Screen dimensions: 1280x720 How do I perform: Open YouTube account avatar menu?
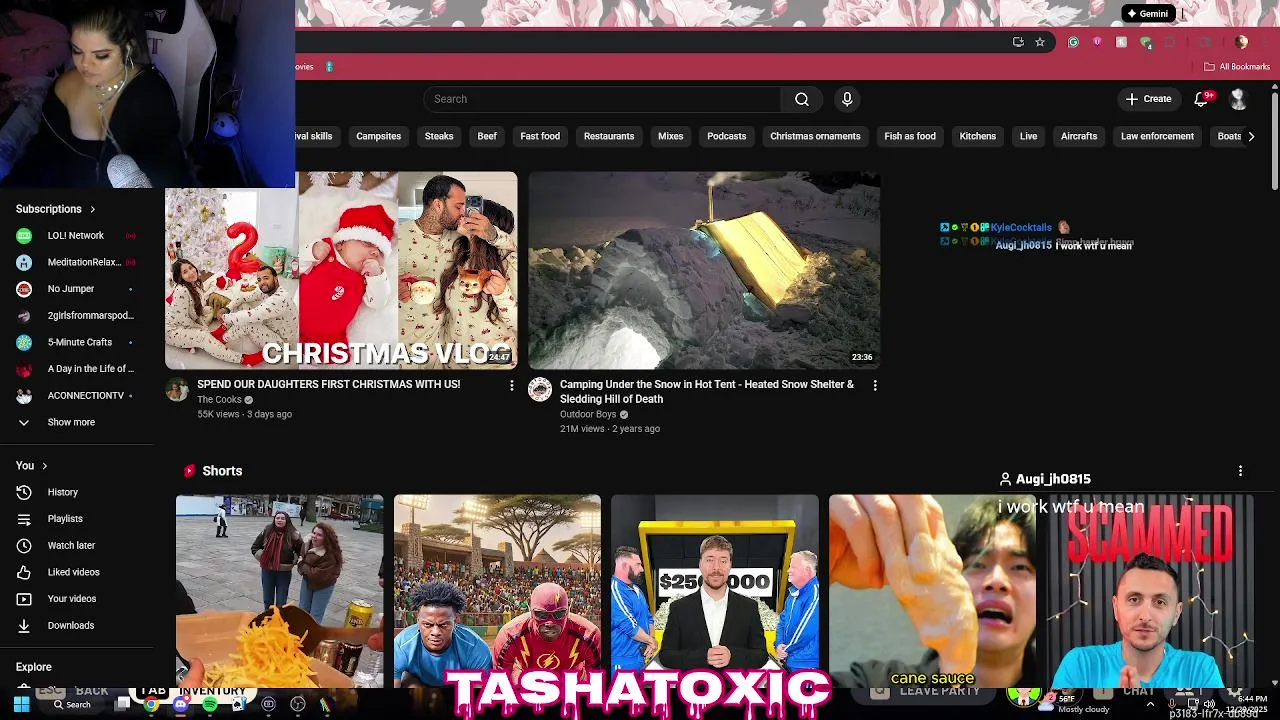tap(1238, 99)
